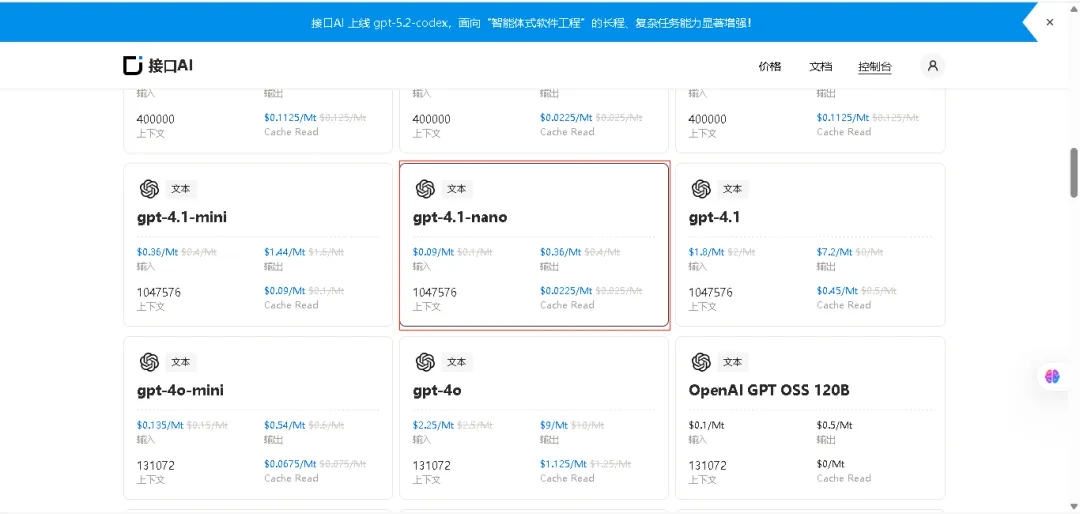
Task: Click the $7.2/Mt output price on gpt-4.1
Action: (834, 252)
